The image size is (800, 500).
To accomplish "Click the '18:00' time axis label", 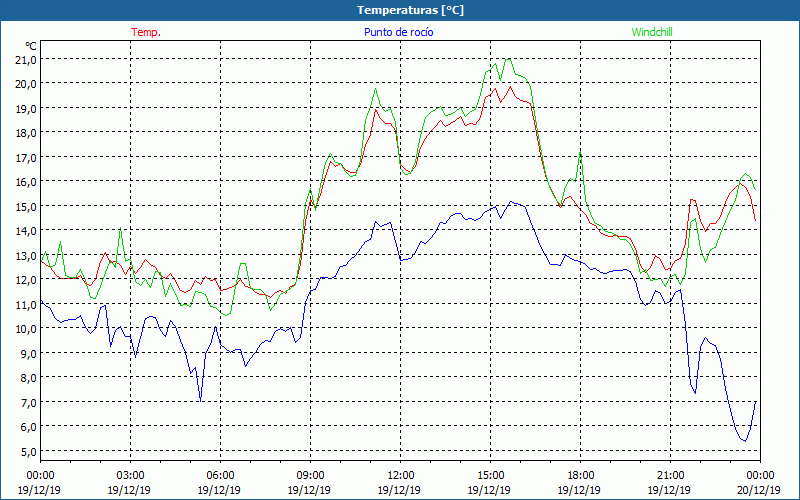I will click(580, 476).
